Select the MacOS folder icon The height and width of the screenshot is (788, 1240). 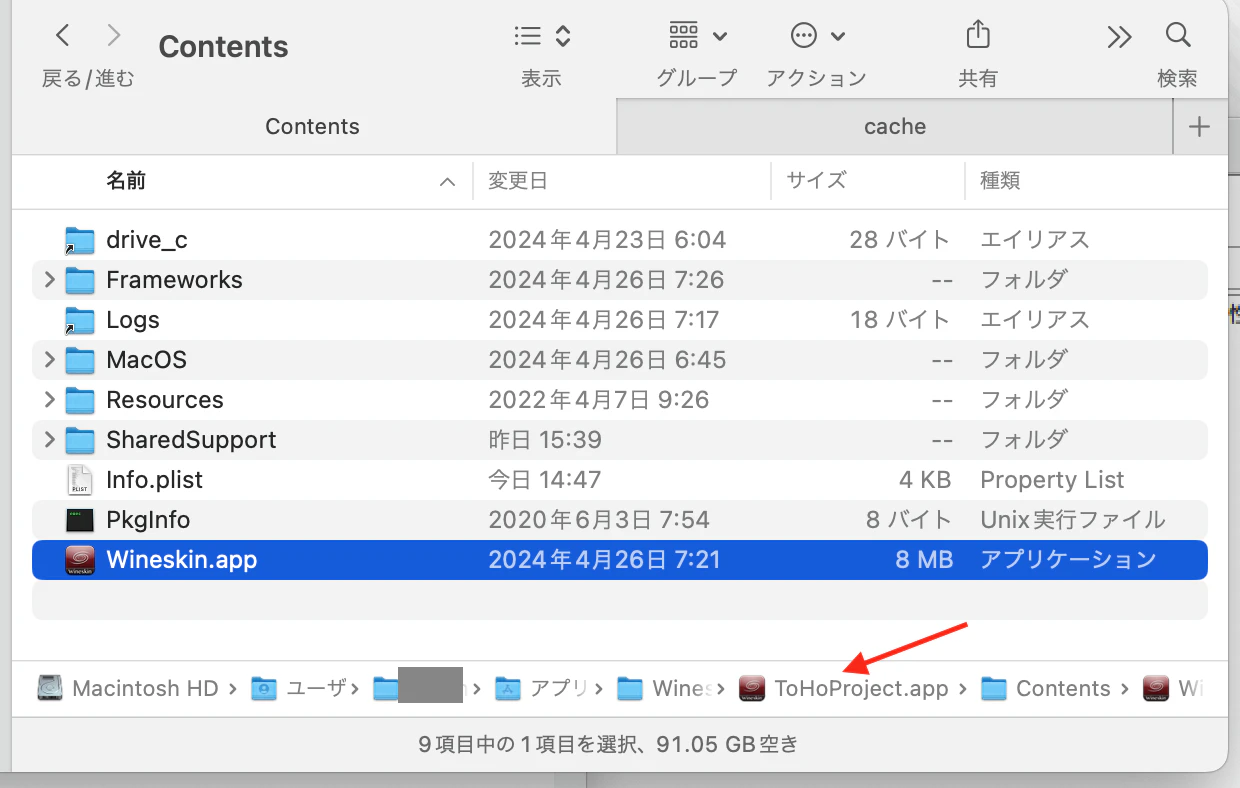79,360
